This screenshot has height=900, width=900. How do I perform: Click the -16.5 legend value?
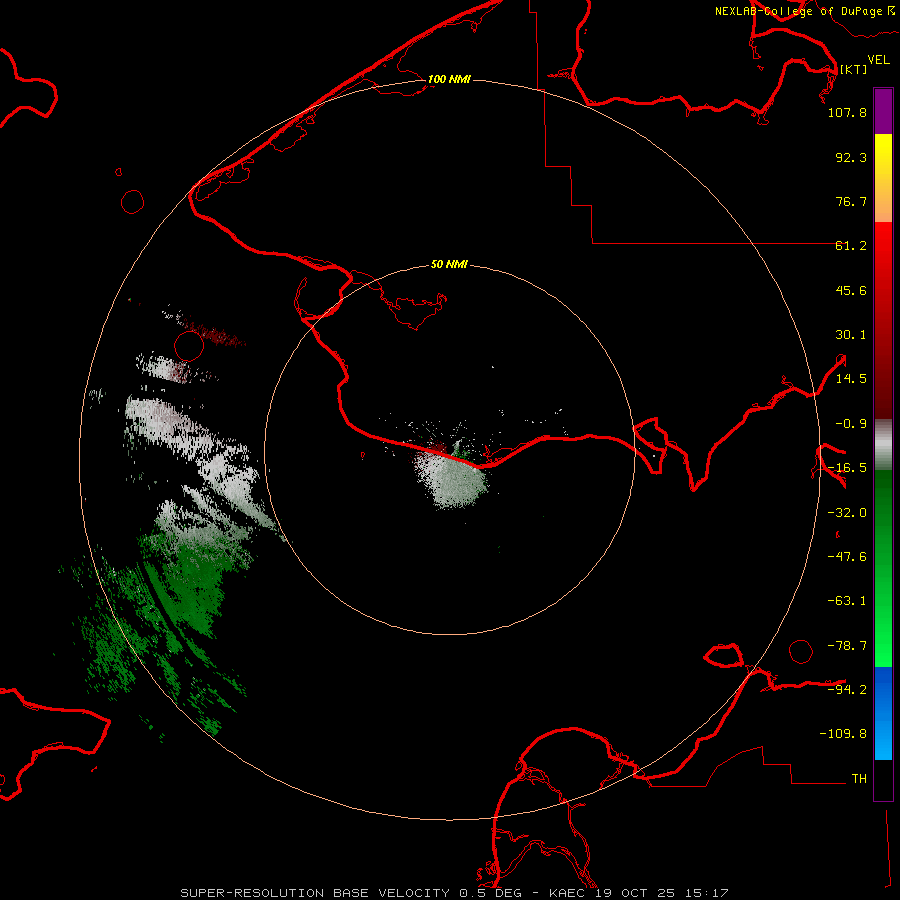tap(847, 468)
